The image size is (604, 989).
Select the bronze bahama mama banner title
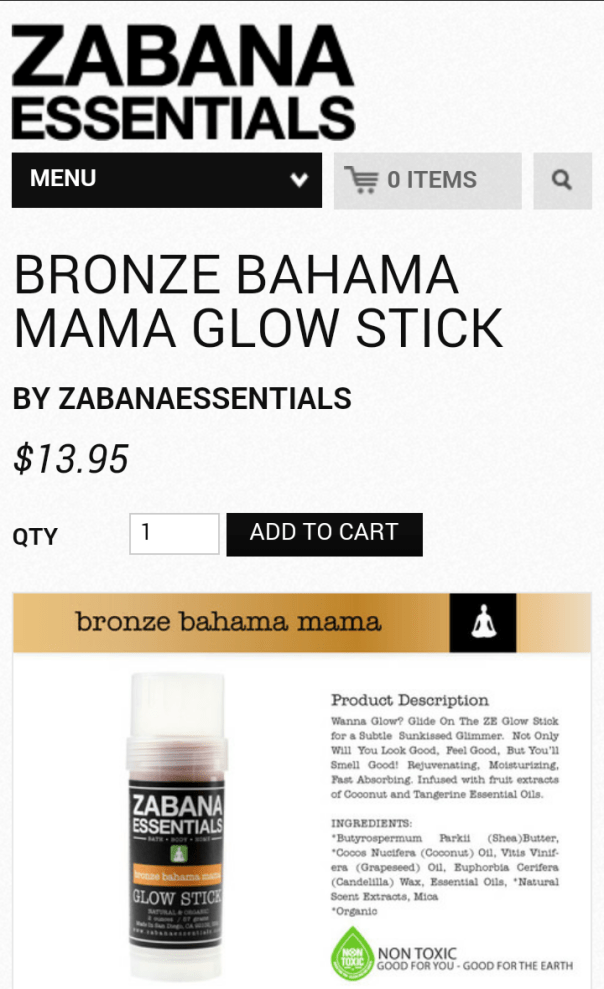pos(228,622)
